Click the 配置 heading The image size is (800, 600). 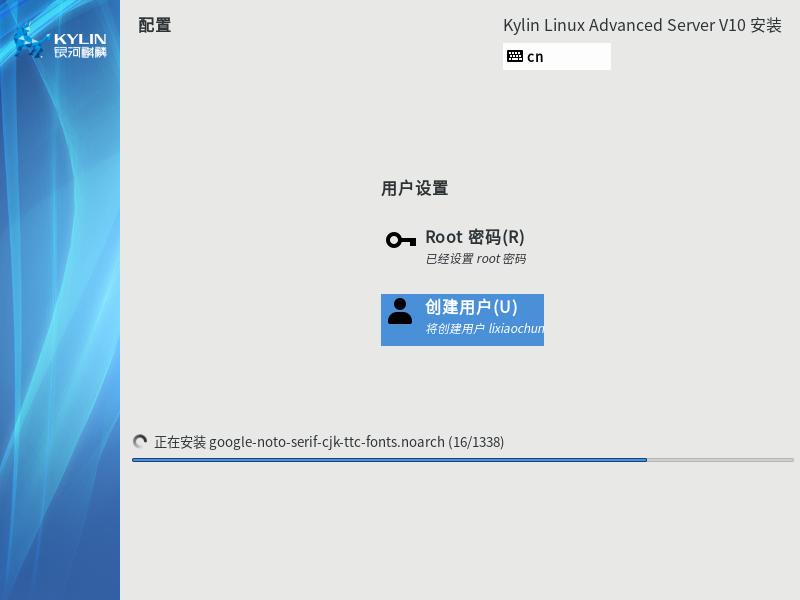[155, 25]
